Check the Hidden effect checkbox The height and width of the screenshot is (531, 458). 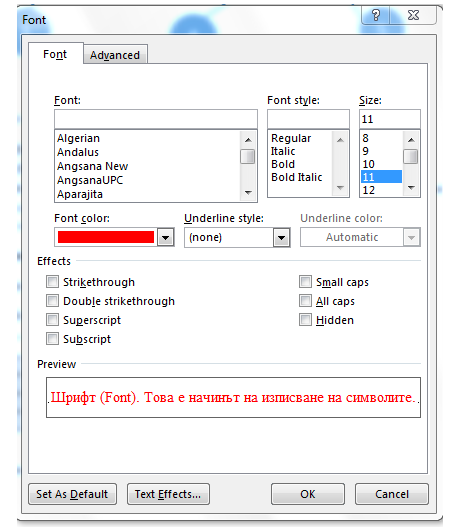pyautogui.click(x=305, y=320)
